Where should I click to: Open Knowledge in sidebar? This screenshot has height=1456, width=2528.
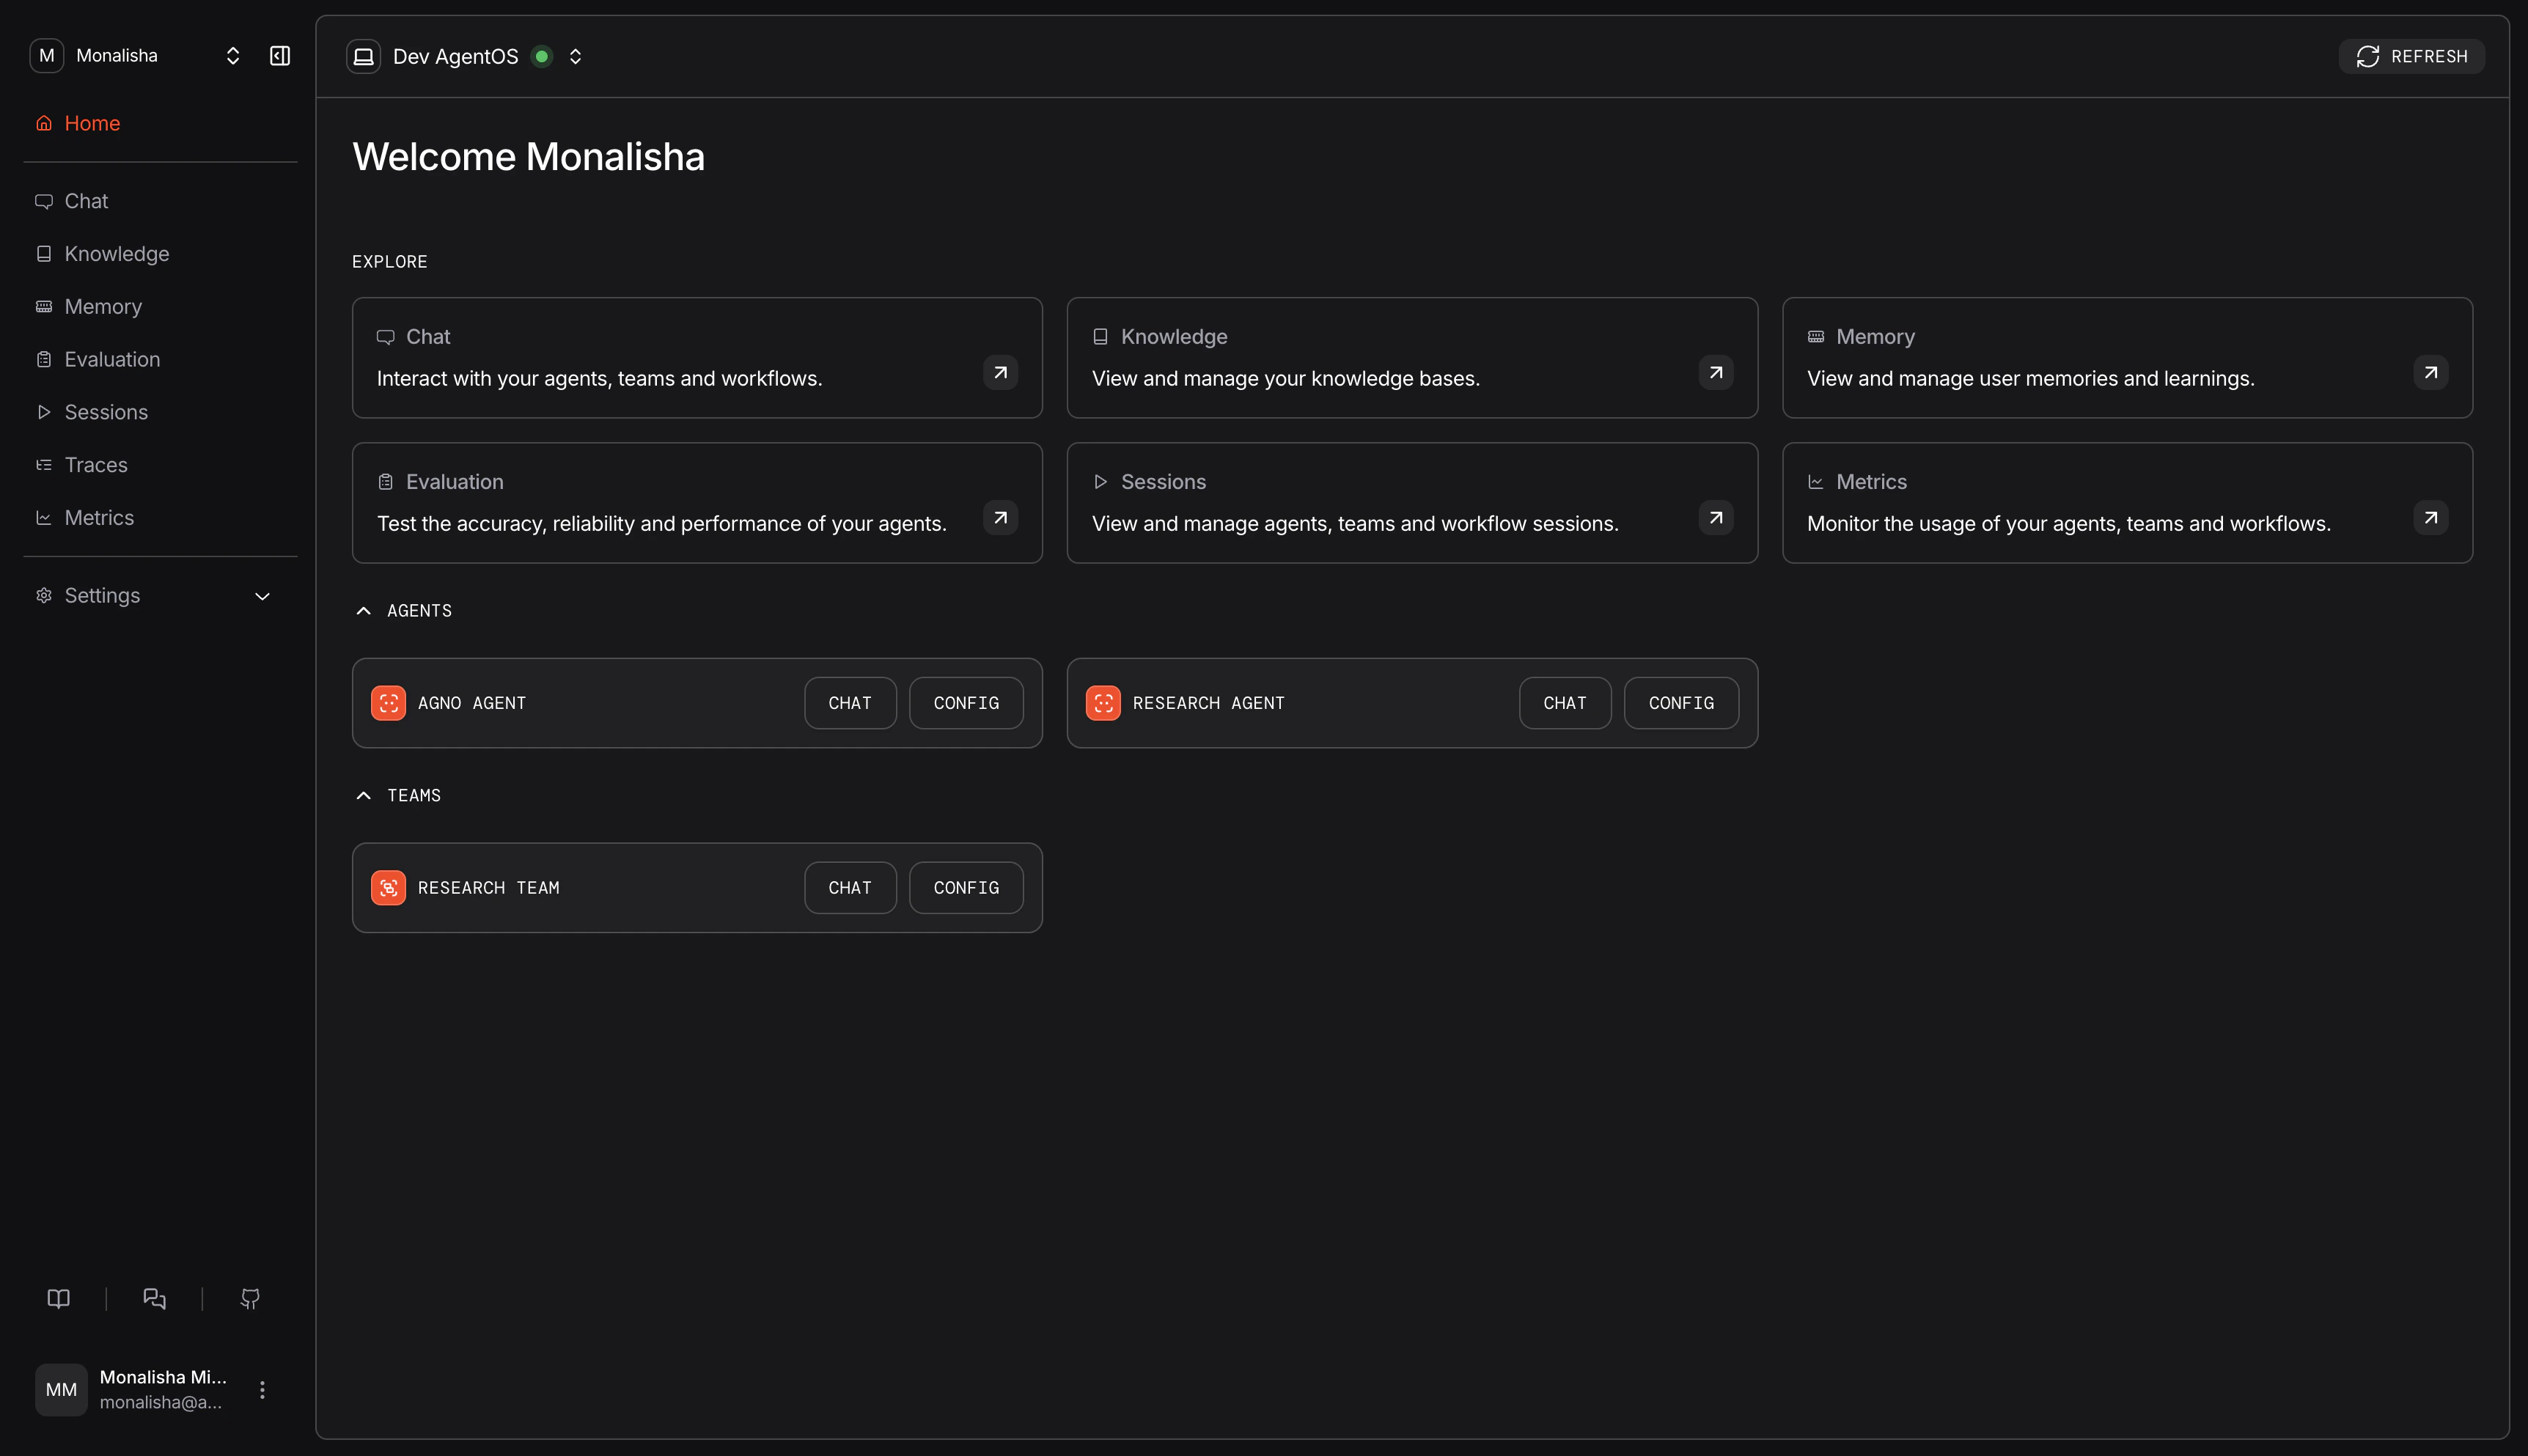pos(160,254)
